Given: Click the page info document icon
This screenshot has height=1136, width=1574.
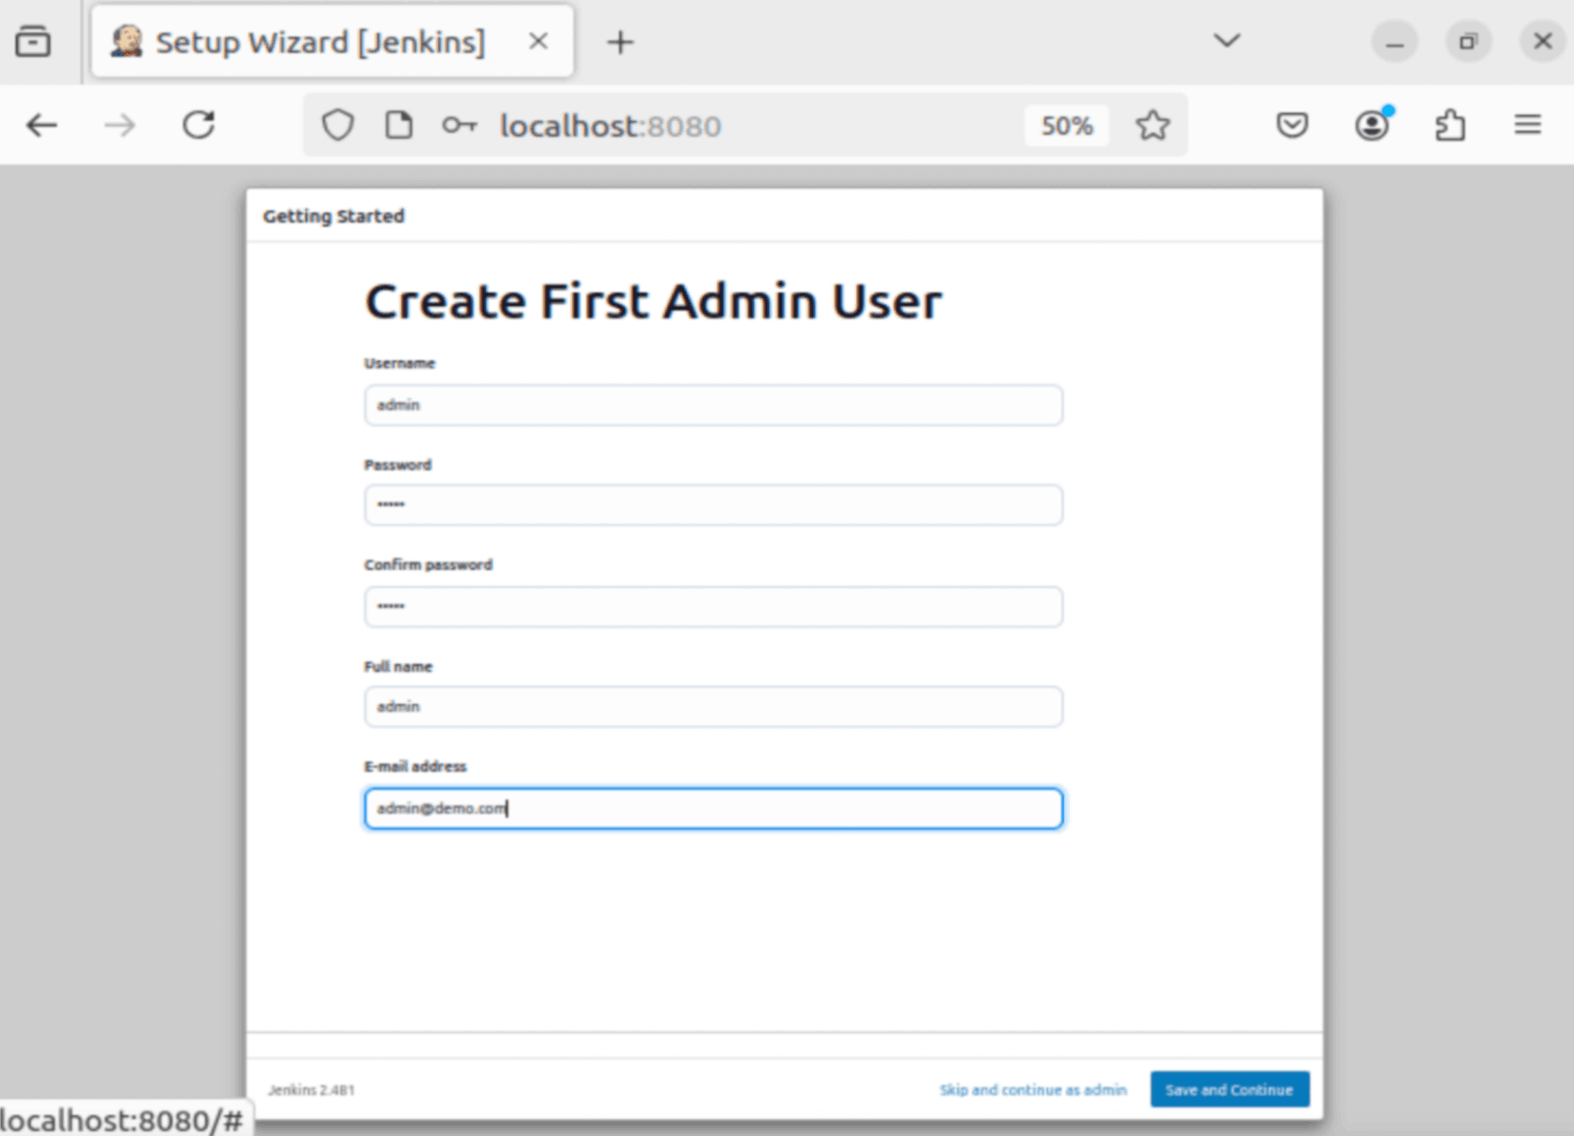Looking at the screenshot, I should 399,126.
